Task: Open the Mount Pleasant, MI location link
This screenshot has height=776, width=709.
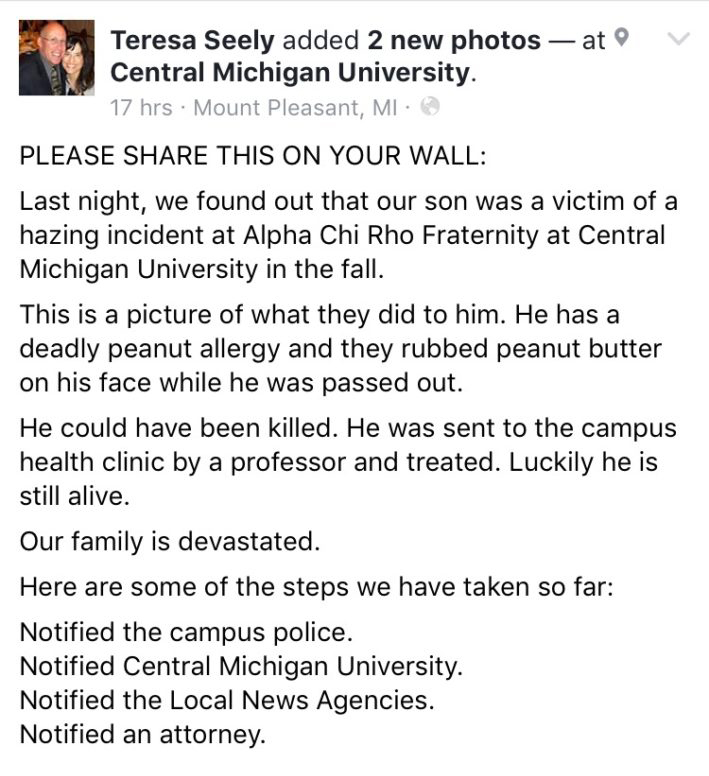Action: [295, 107]
